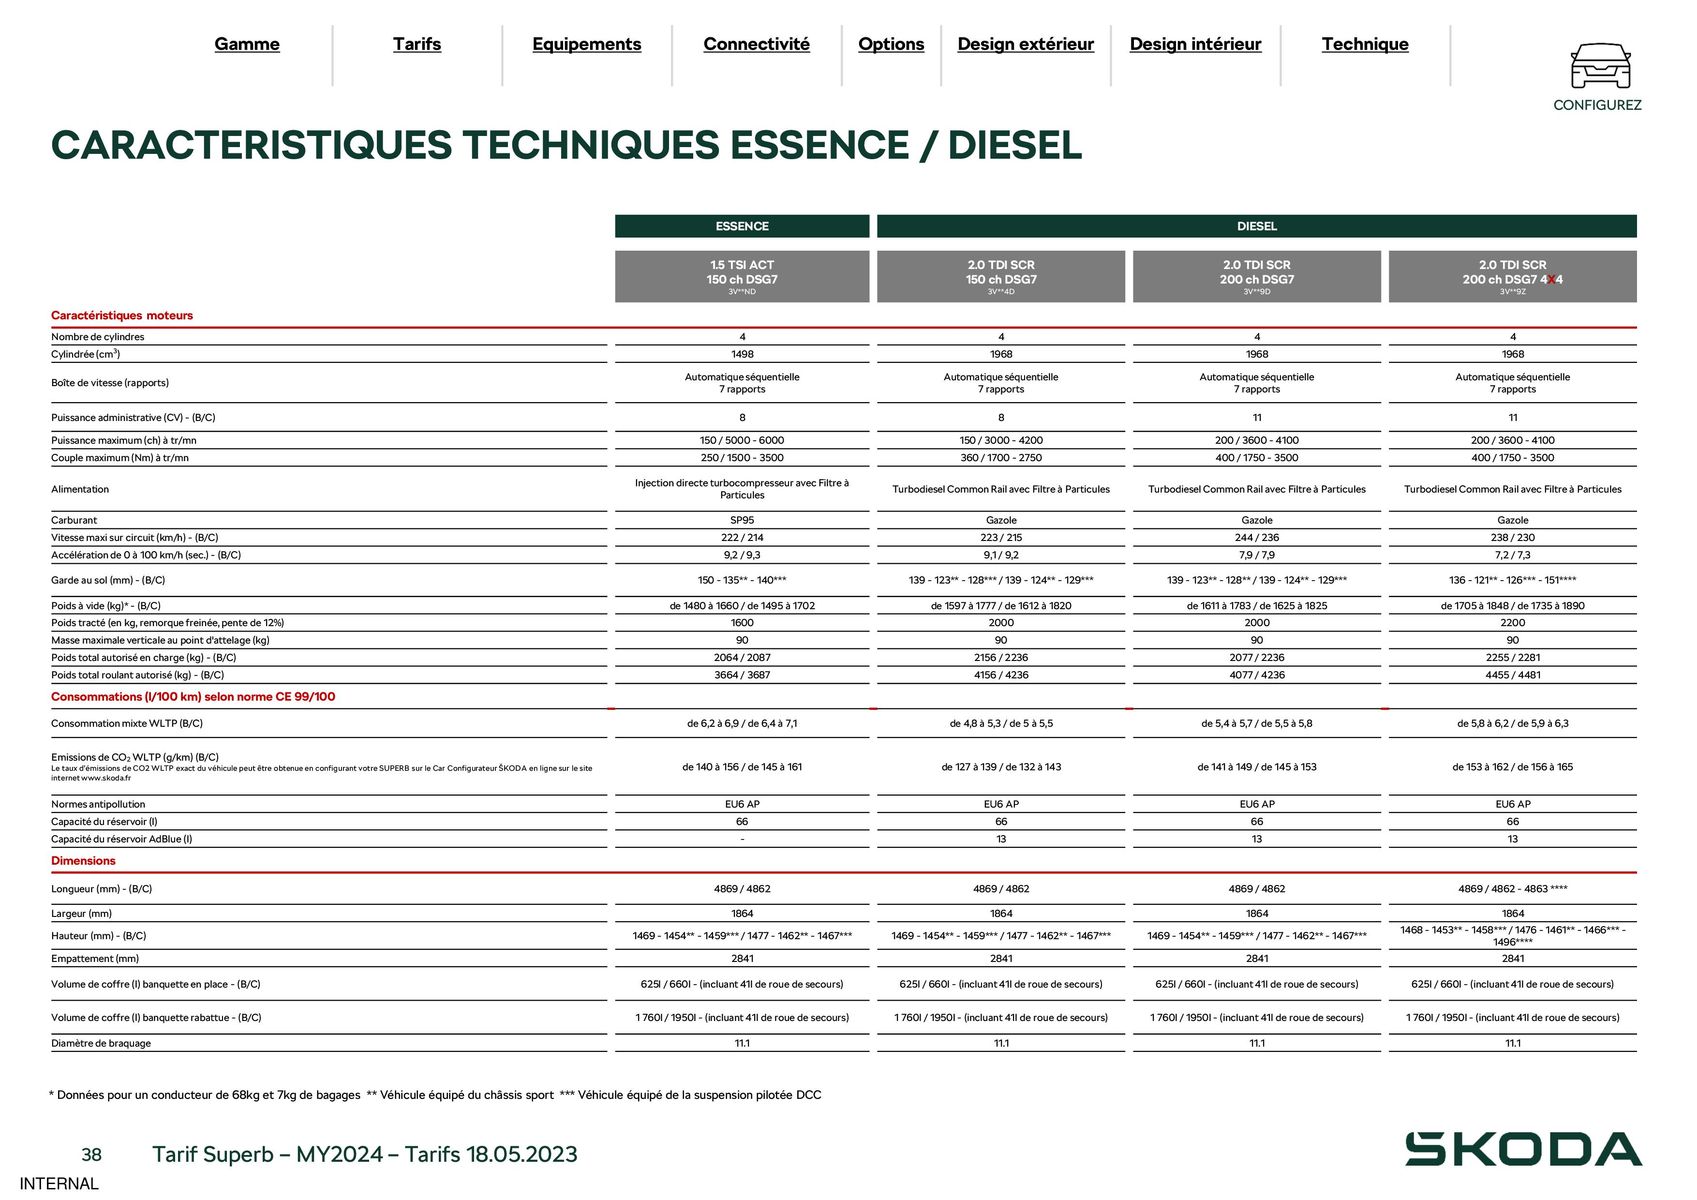1697x1200 pixels.
Task: Click 'de 1480 à 1660 / de 1495 à 1702' weight
Action: (x=742, y=606)
